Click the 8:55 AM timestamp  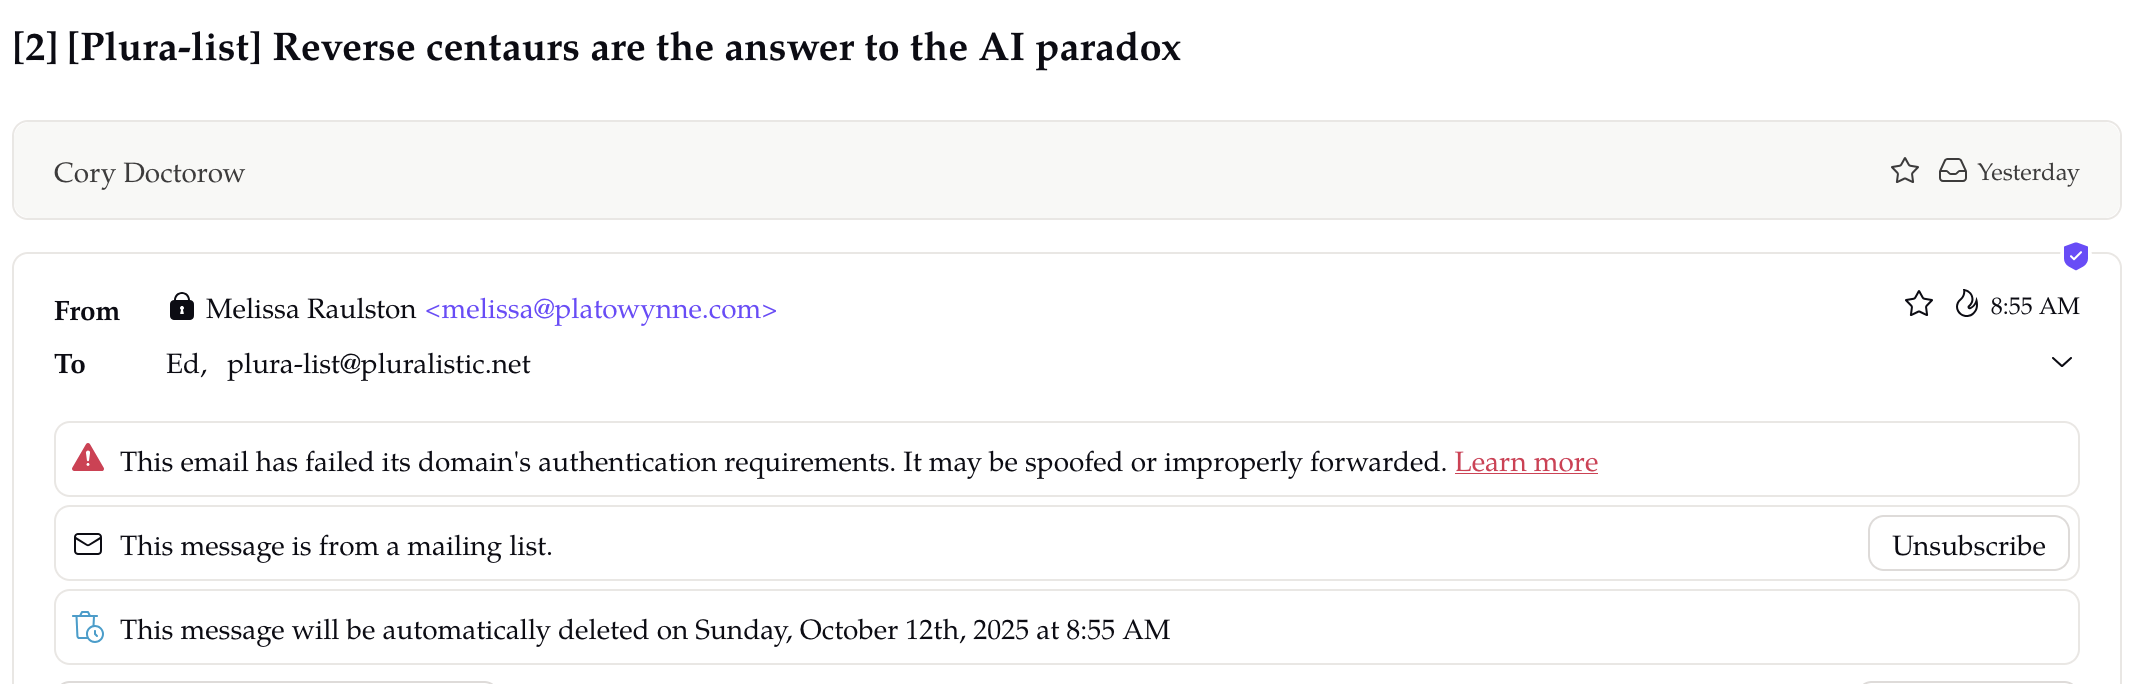(2034, 306)
